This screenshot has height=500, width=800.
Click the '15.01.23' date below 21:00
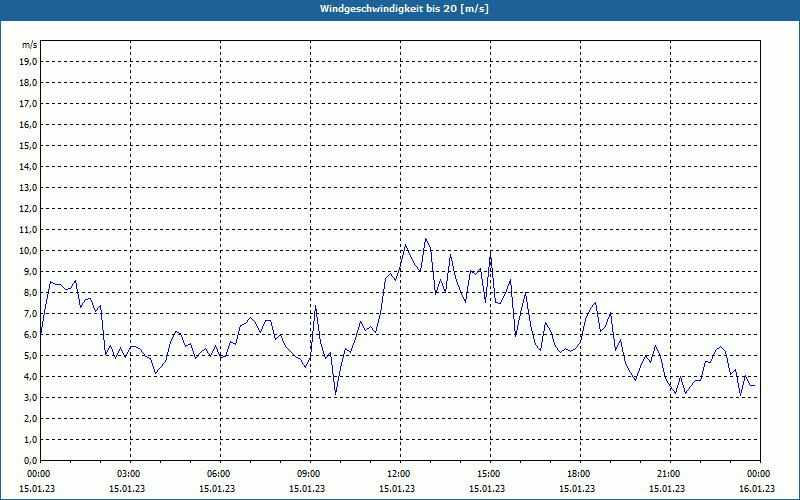point(667,489)
